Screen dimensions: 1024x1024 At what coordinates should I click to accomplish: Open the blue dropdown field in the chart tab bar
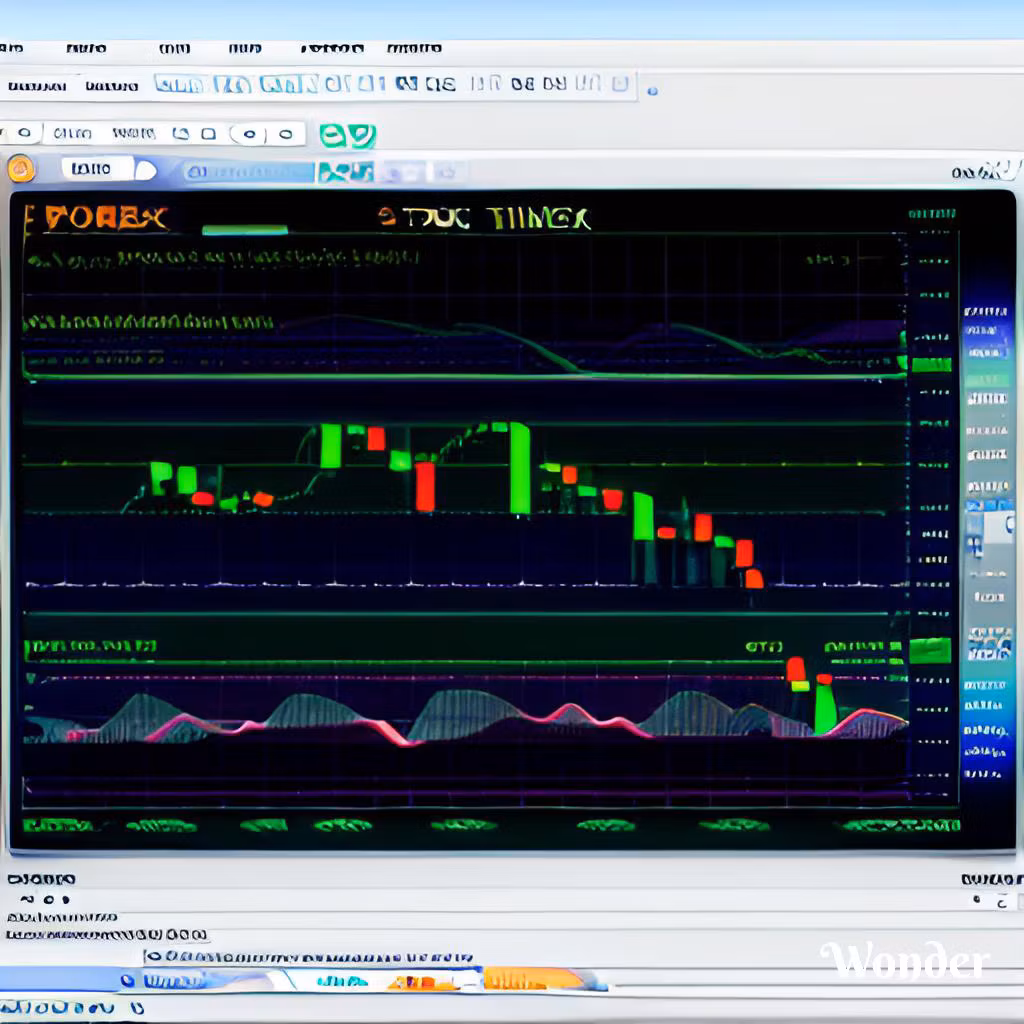click(x=250, y=172)
